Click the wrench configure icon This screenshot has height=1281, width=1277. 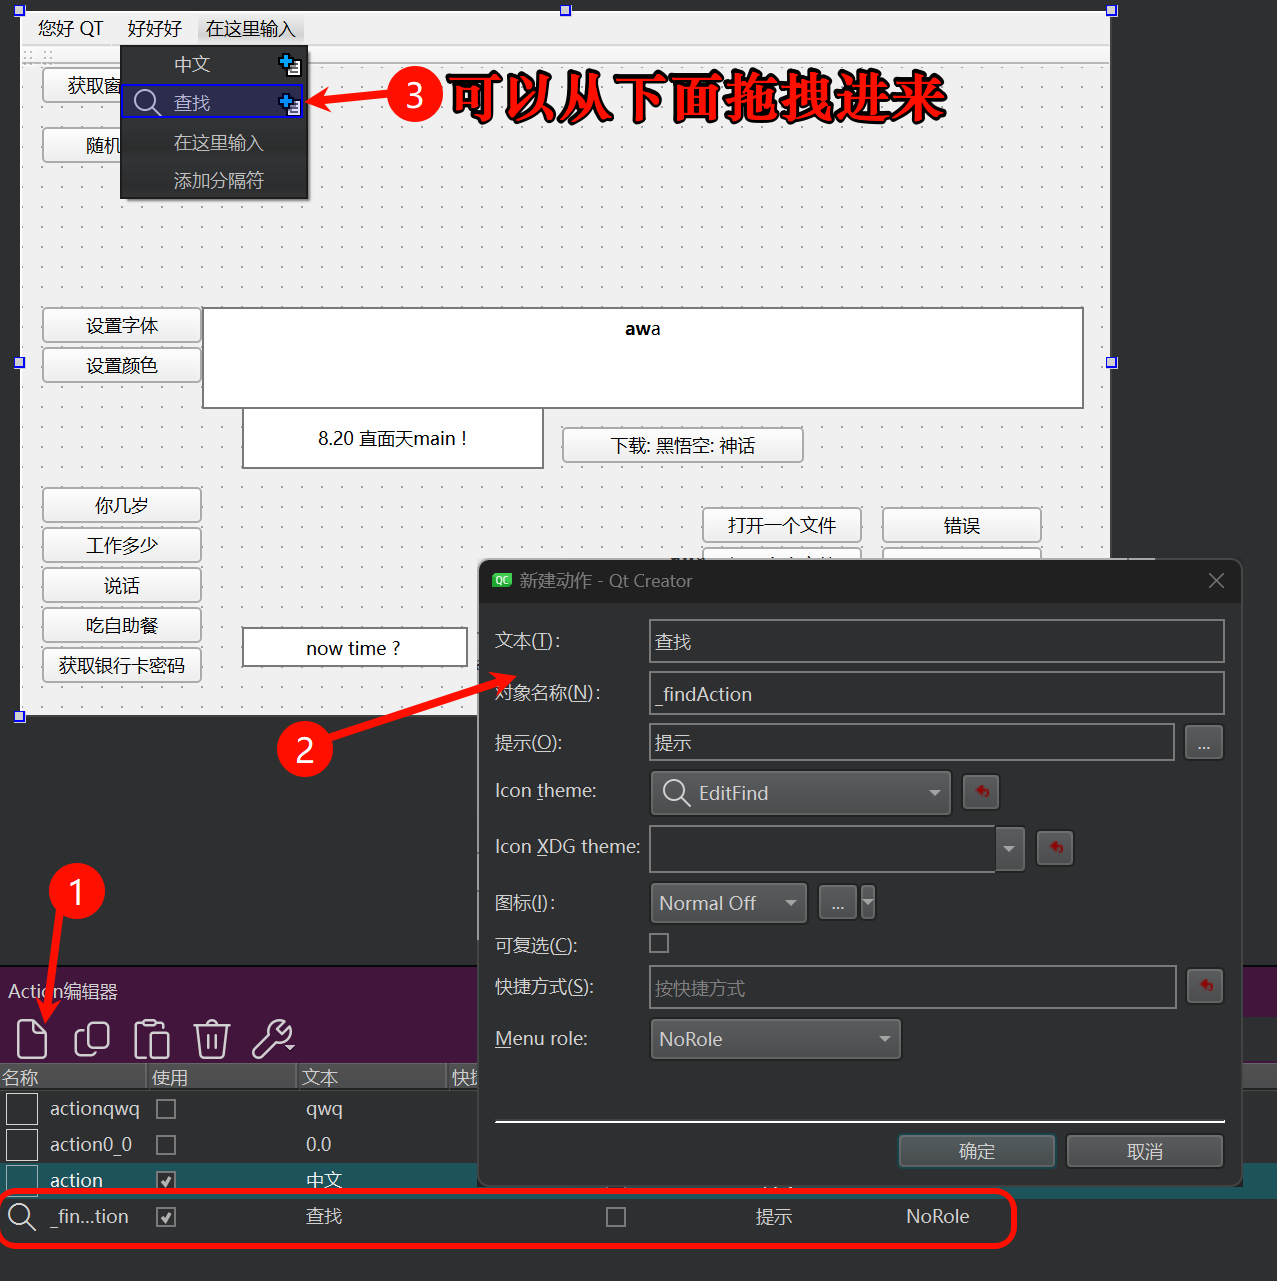pyautogui.click(x=272, y=1040)
